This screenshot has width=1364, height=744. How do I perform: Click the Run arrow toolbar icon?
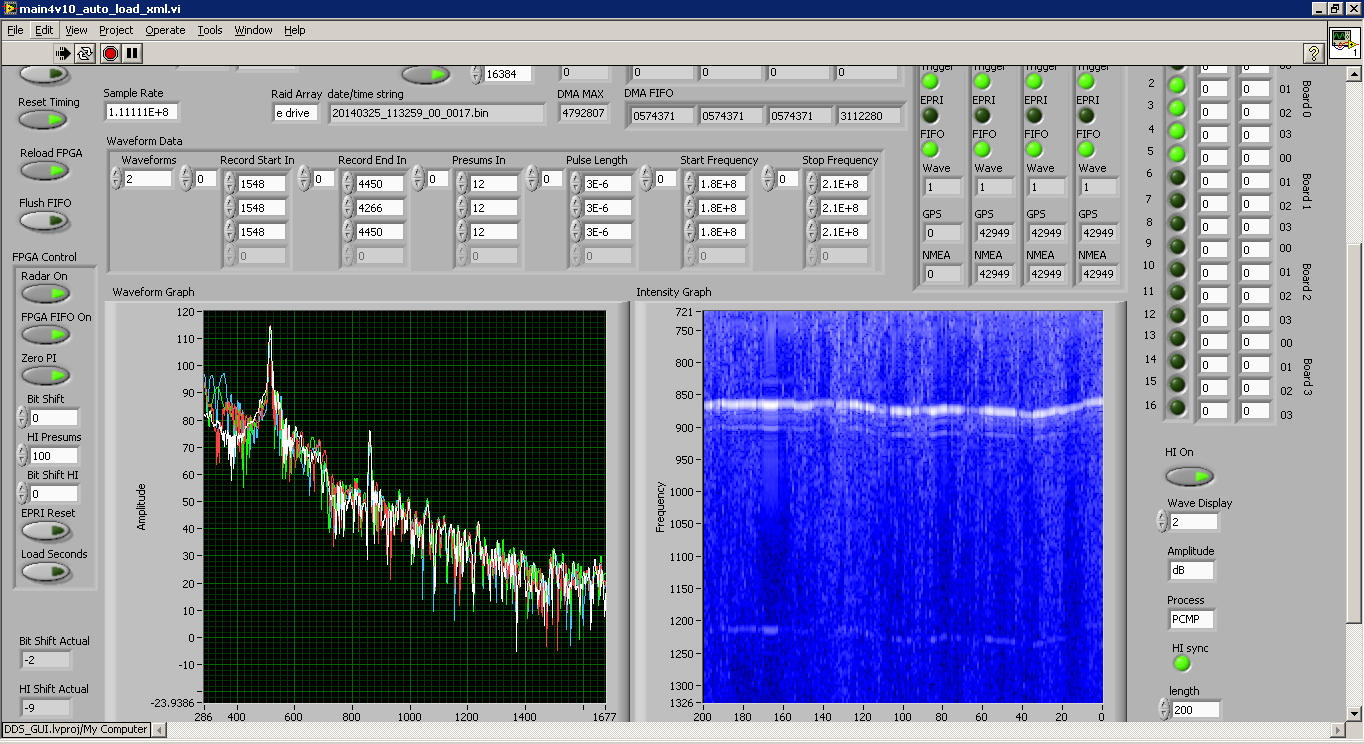click(x=63, y=53)
